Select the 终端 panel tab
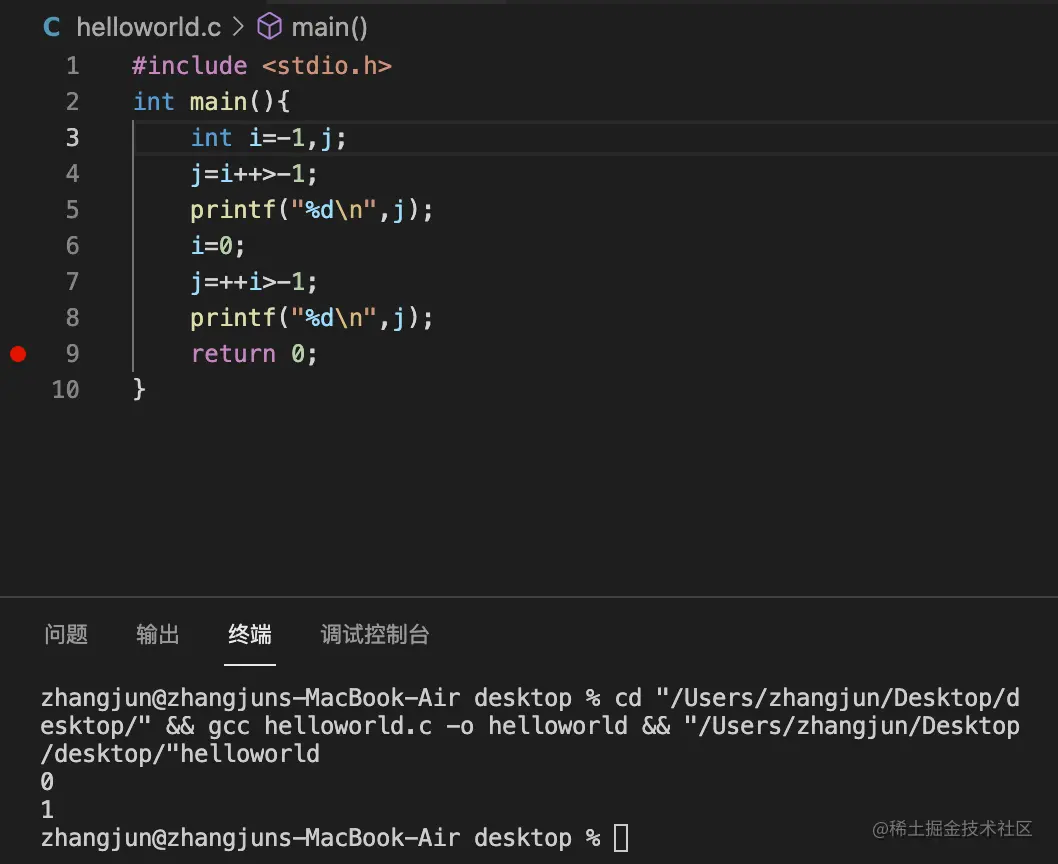This screenshot has height=864, width=1058. [250, 634]
